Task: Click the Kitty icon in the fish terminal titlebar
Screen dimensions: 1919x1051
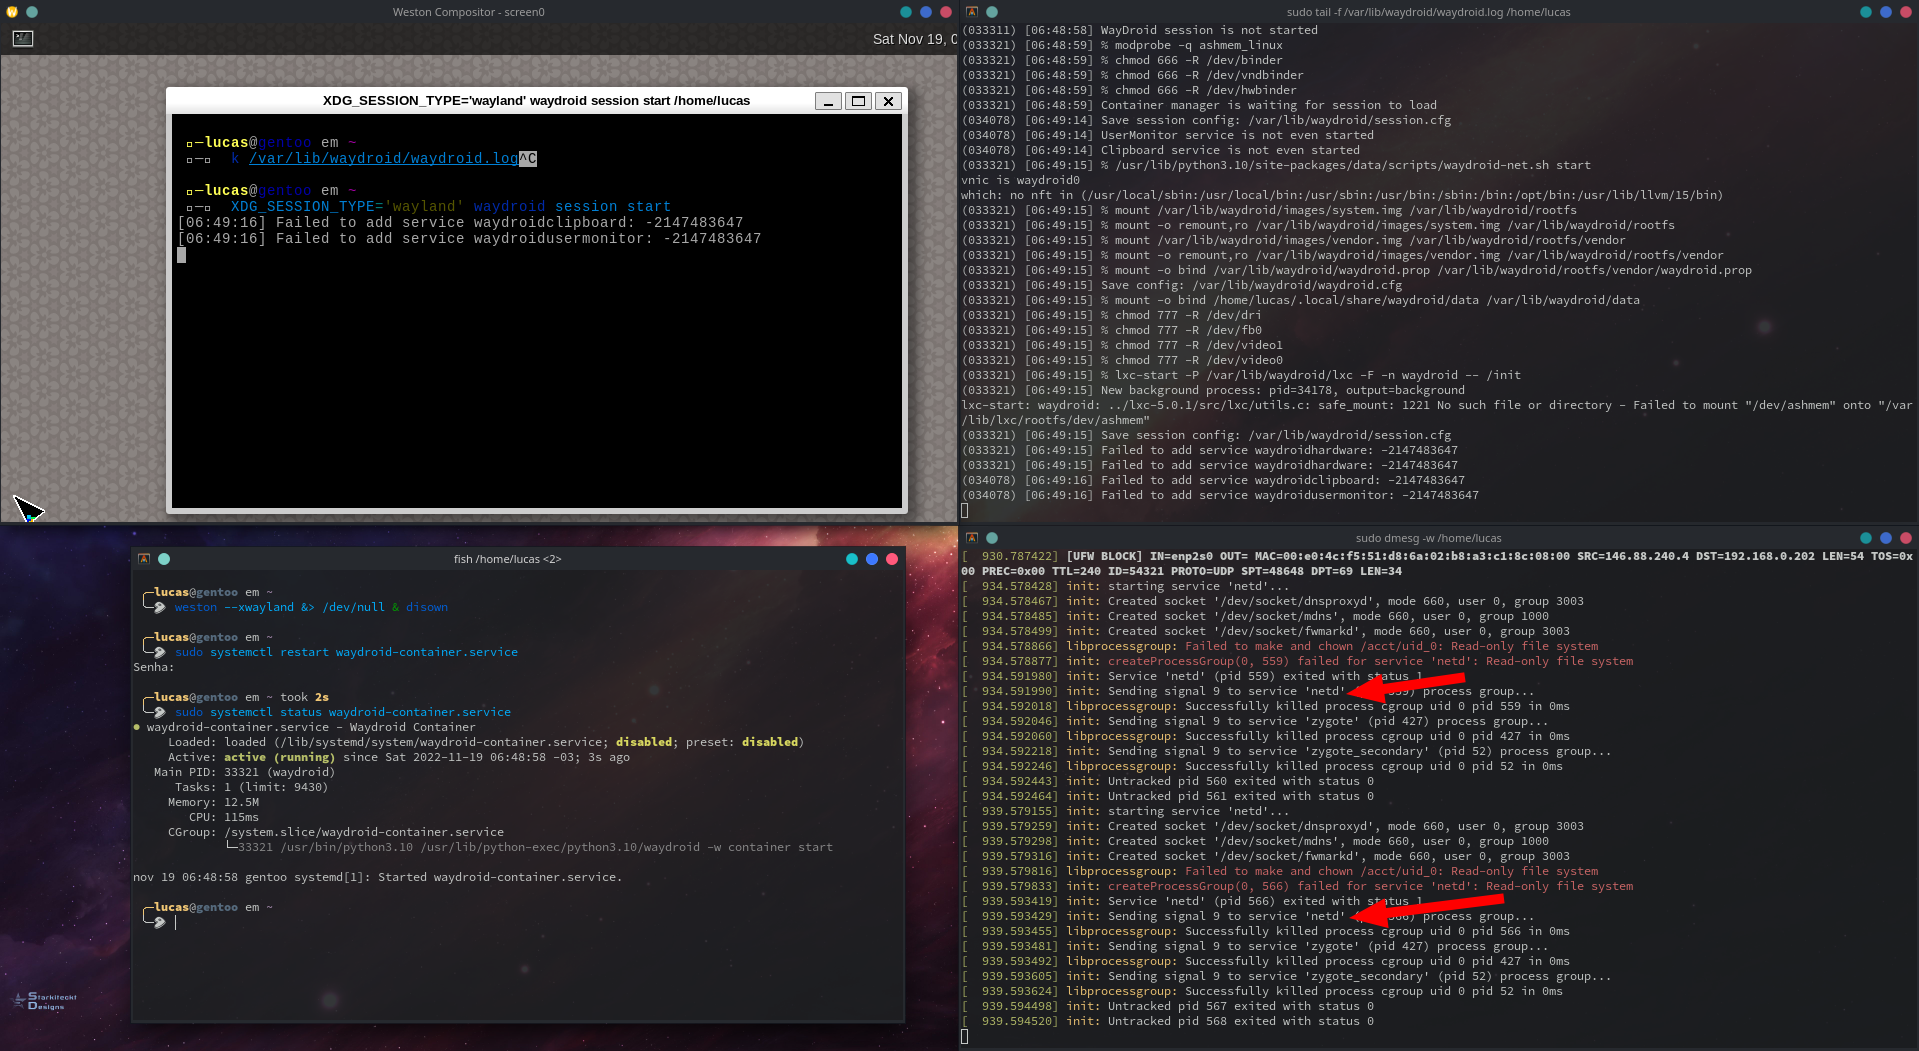Action: point(145,559)
